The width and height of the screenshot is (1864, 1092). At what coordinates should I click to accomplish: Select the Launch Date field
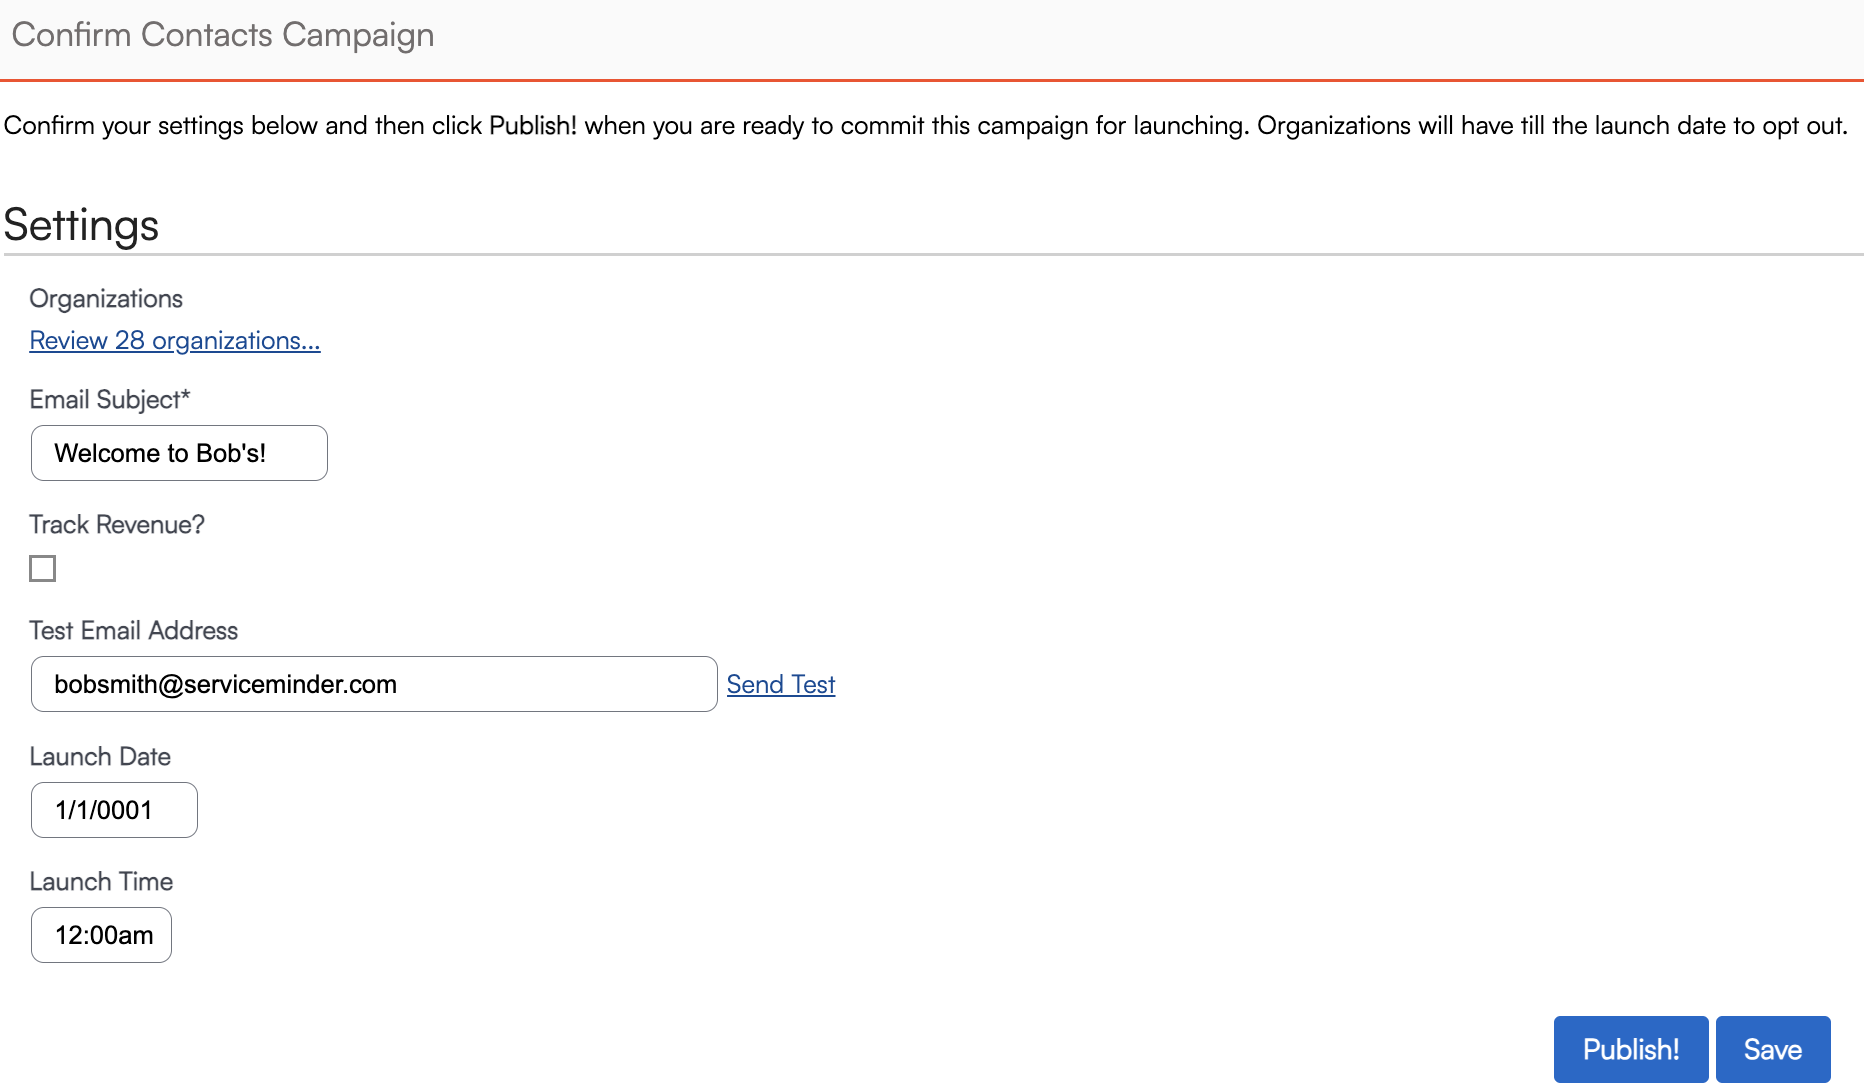point(114,810)
